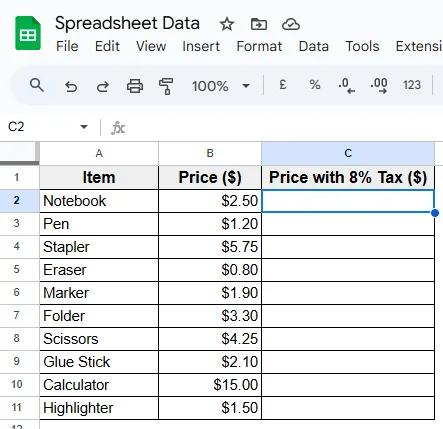Screen dimensions: 443x429
Task: Expand the name box dropdown arrow
Action: (84, 127)
